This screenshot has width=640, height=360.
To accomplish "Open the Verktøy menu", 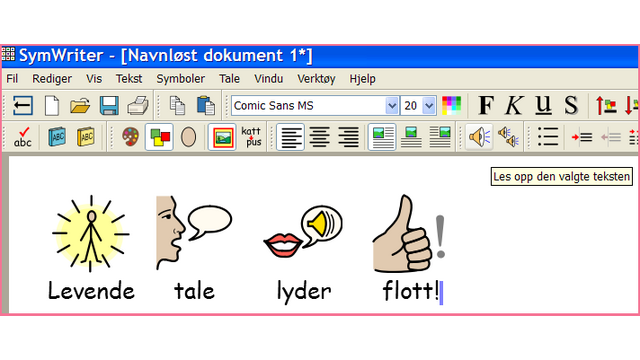I will tap(316, 79).
